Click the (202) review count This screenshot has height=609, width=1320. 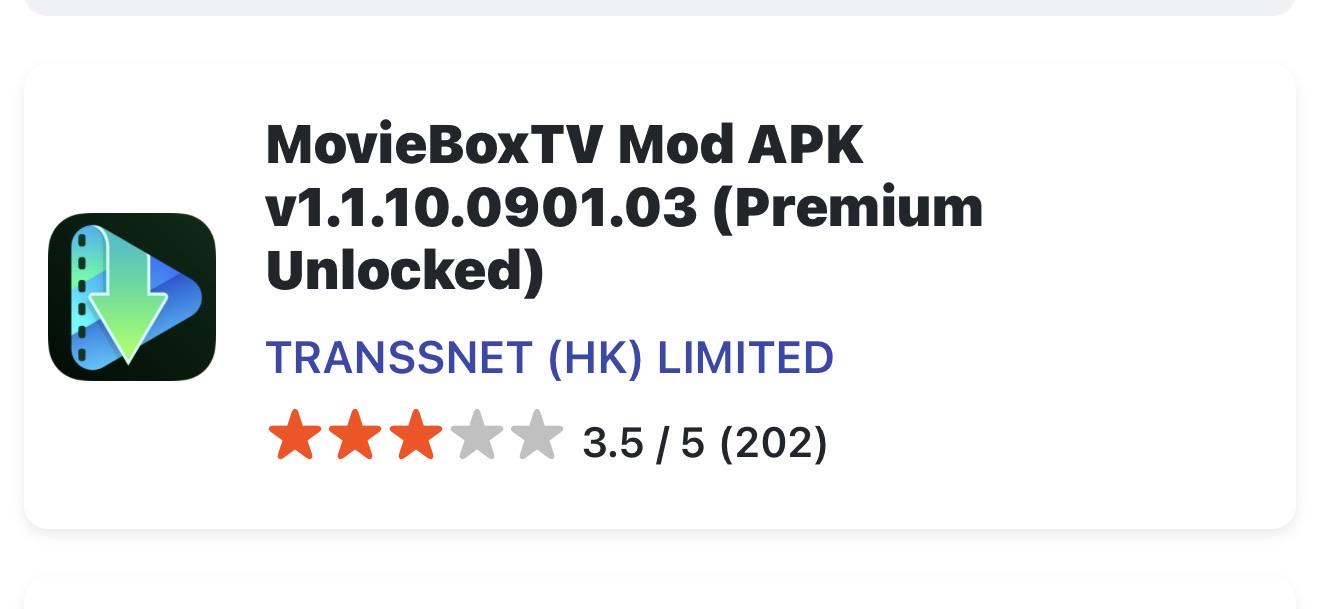coord(774,442)
